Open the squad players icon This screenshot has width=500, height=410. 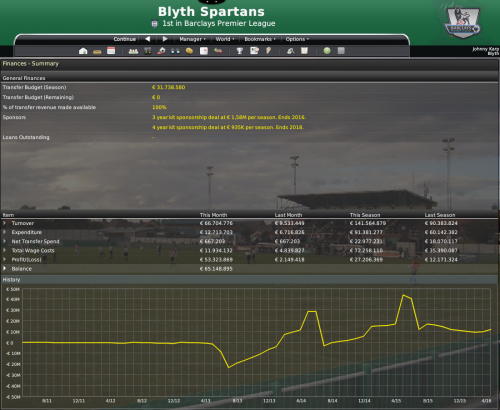[133, 51]
